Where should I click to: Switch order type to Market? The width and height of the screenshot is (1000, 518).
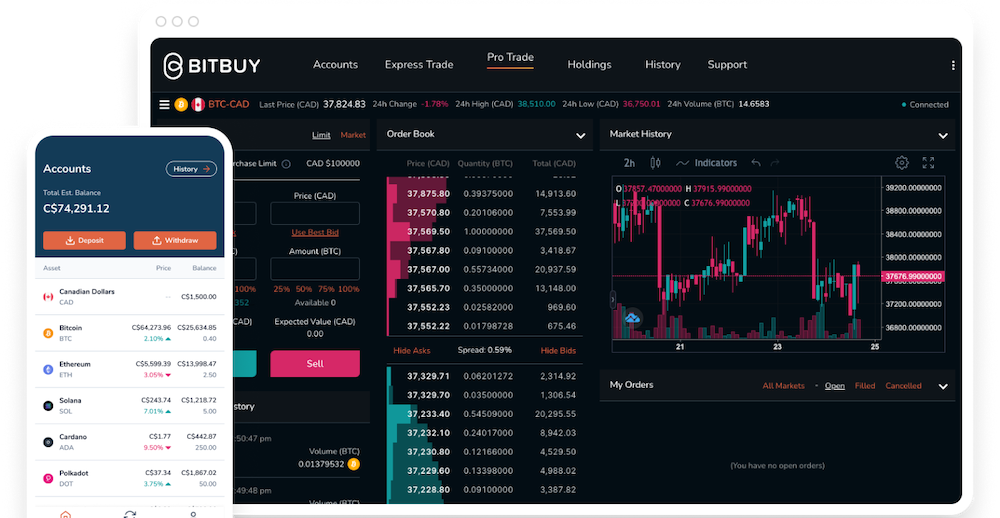(353, 135)
